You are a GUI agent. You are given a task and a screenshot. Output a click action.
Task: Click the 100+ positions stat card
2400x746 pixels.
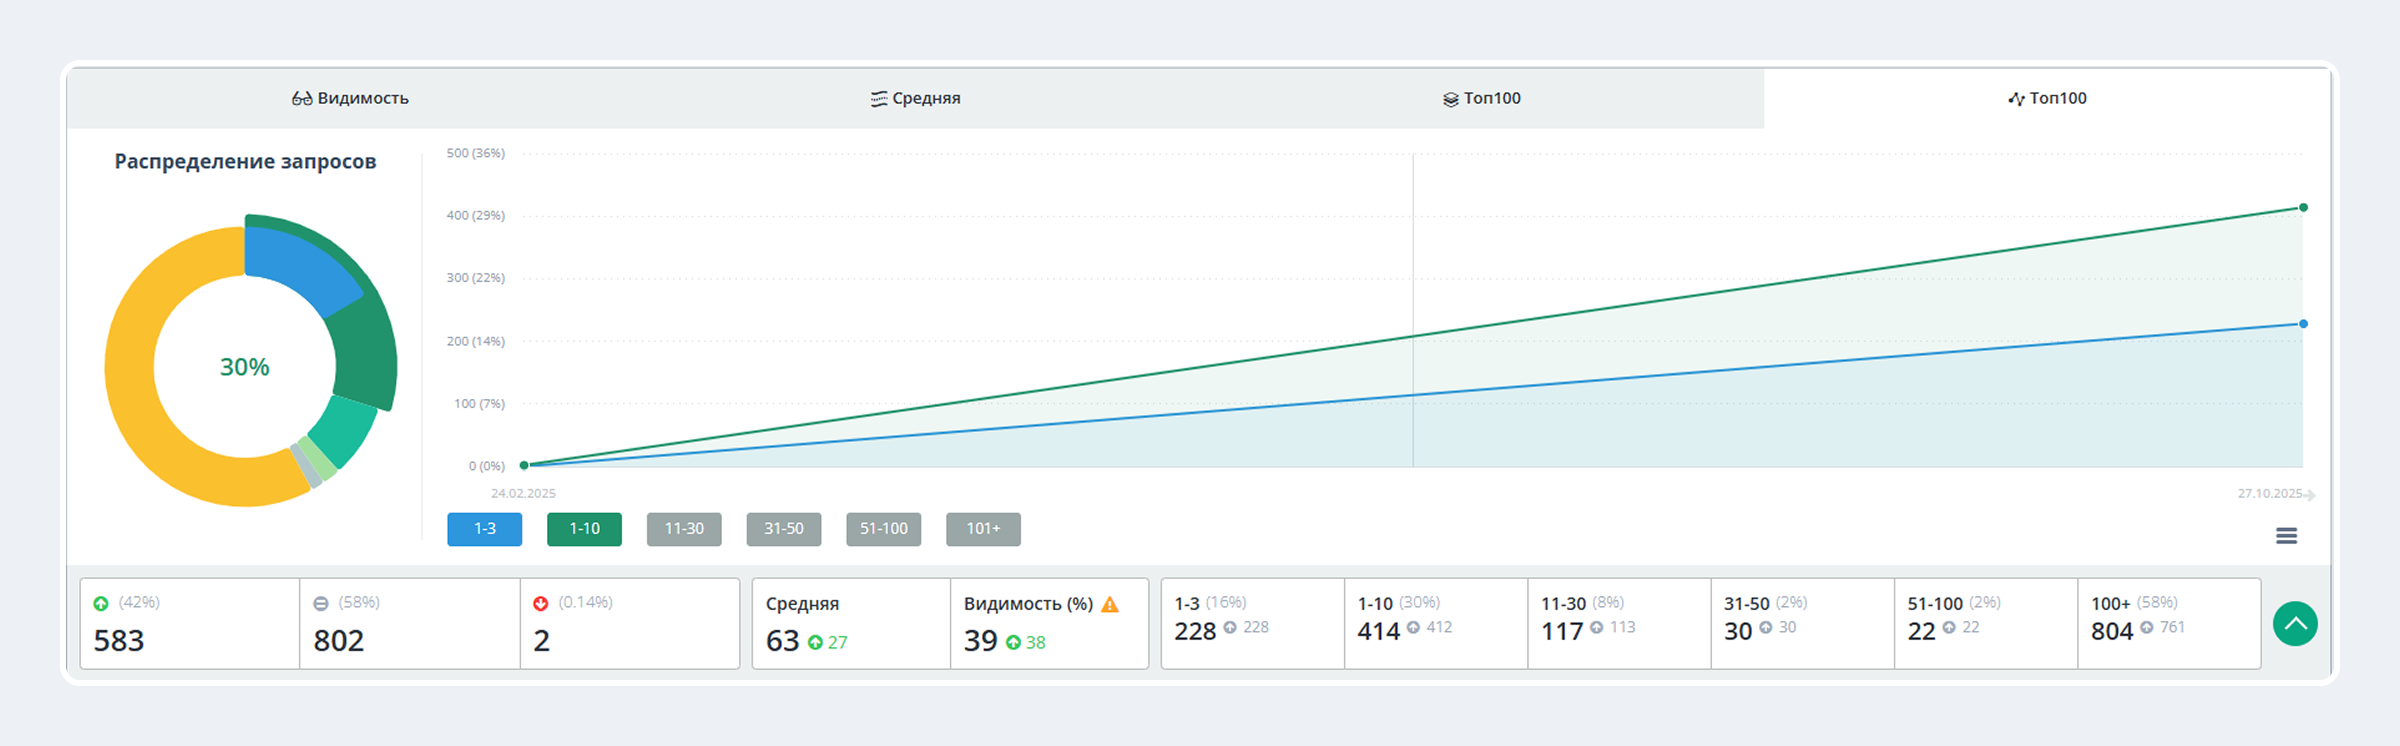tap(2168, 623)
